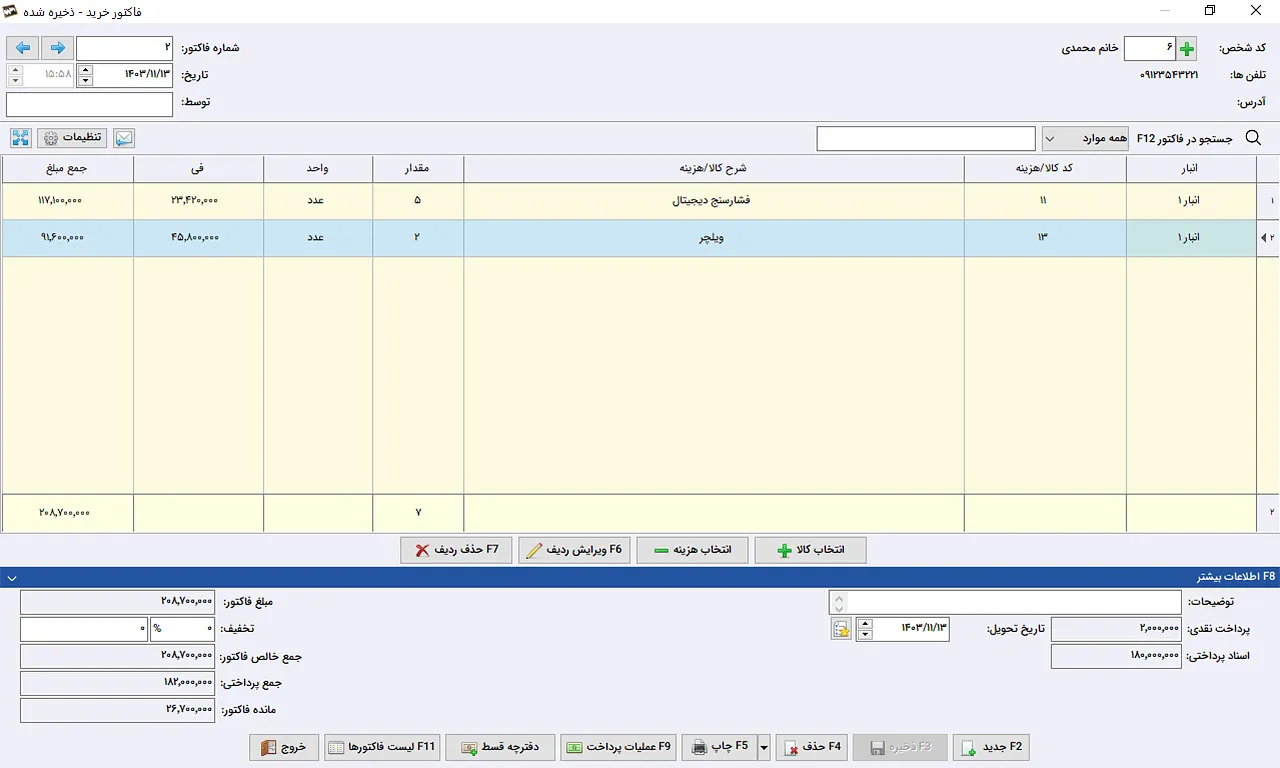Image resolution: width=1280 pixels, height=768 pixels.
Task: Click F2 جدید new invoice button
Action: tap(991, 747)
